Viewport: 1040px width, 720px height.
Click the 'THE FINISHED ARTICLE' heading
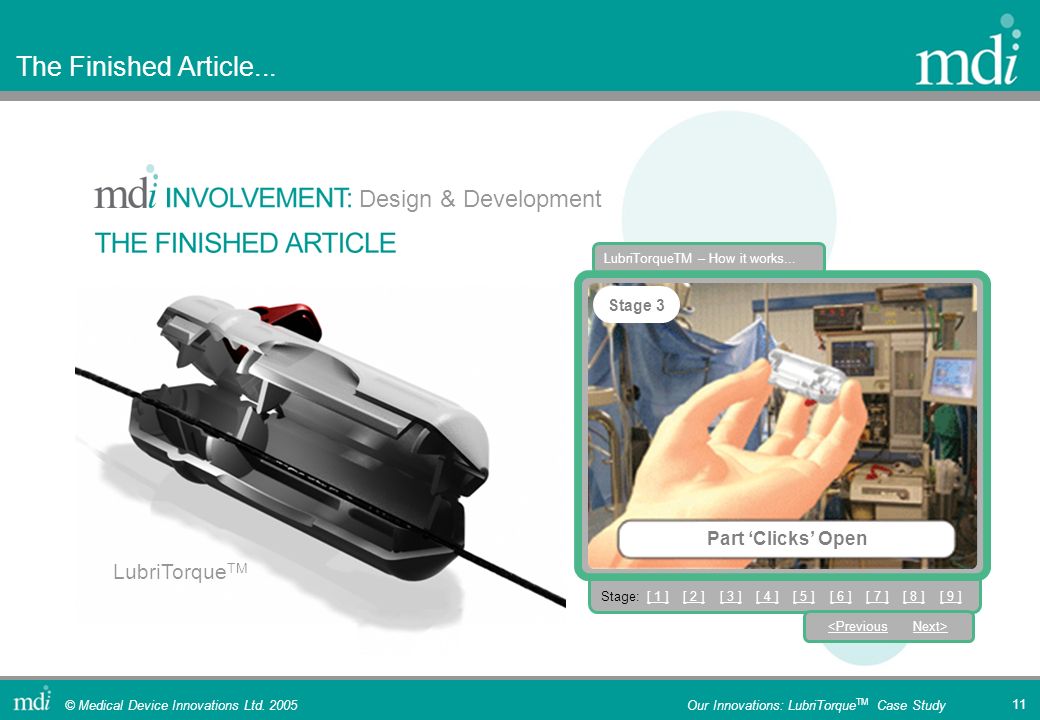[x=245, y=243]
